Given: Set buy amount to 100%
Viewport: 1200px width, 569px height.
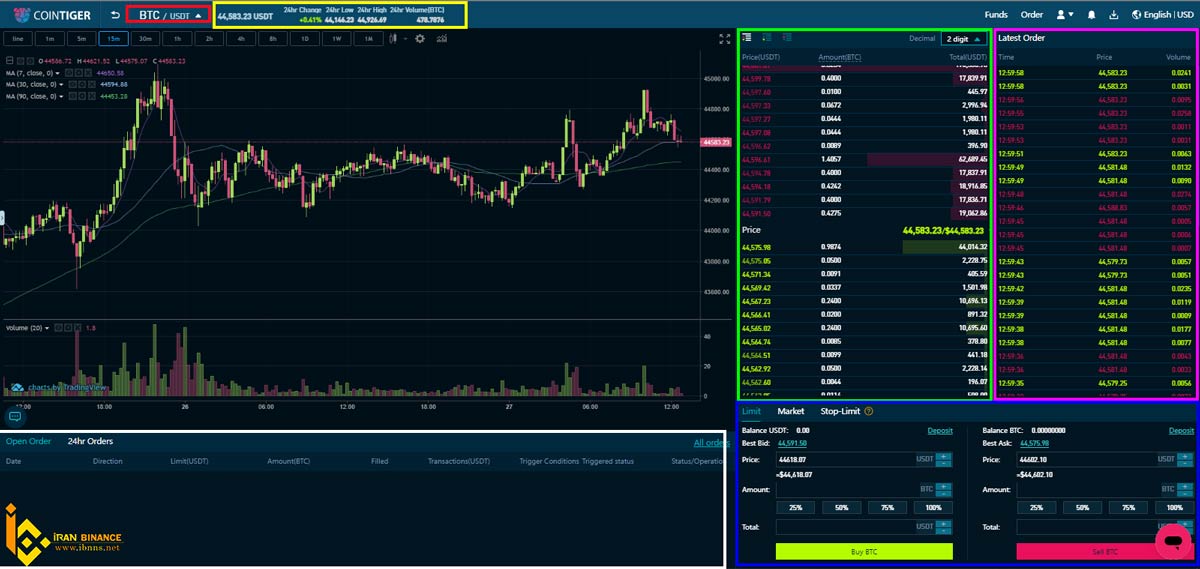Looking at the screenshot, I should 933,508.
